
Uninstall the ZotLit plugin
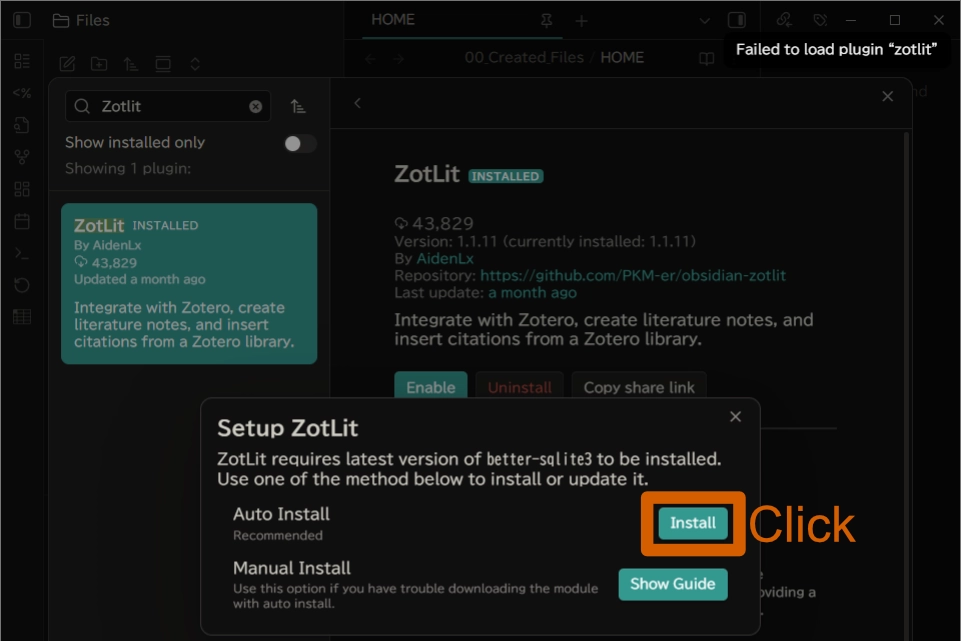[518, 387]
